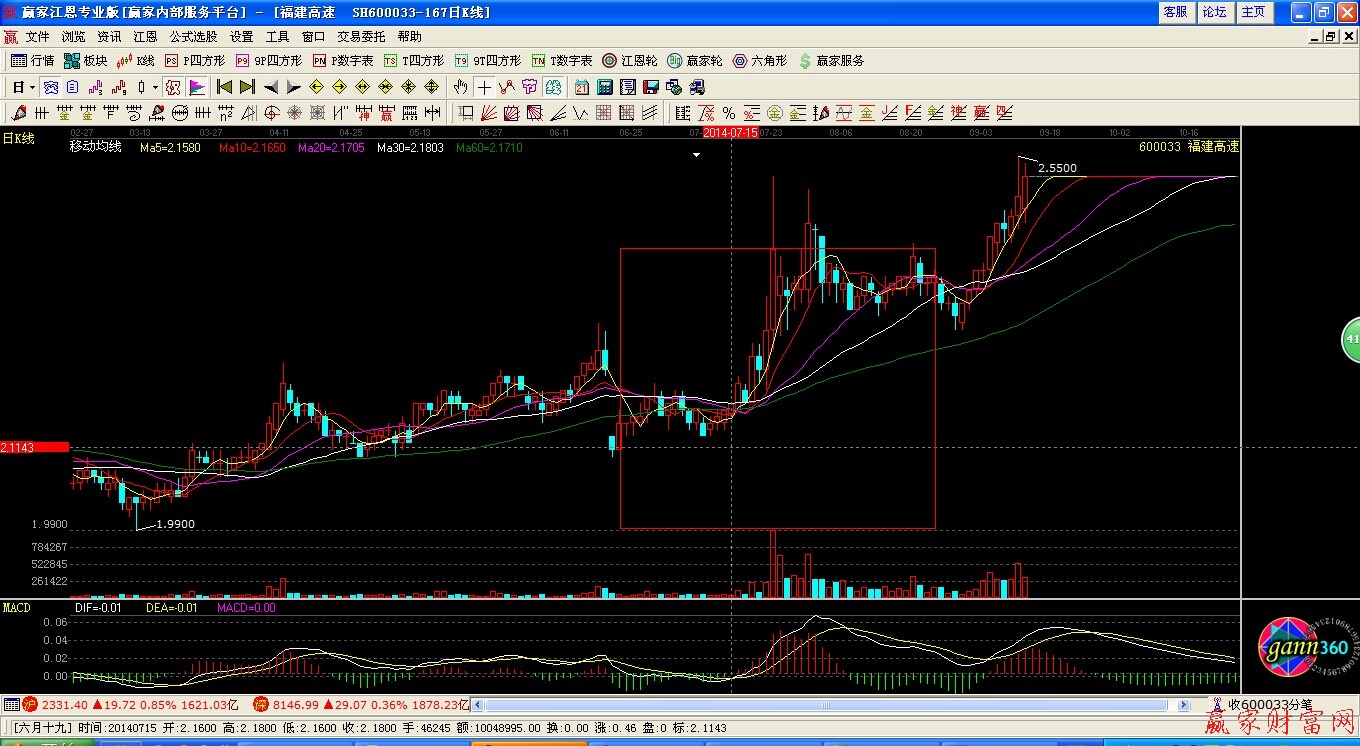This screenshot has height=746, width=1360.
Task: Expand the candlestick style dropdown arrow
Action: point(155,87)
